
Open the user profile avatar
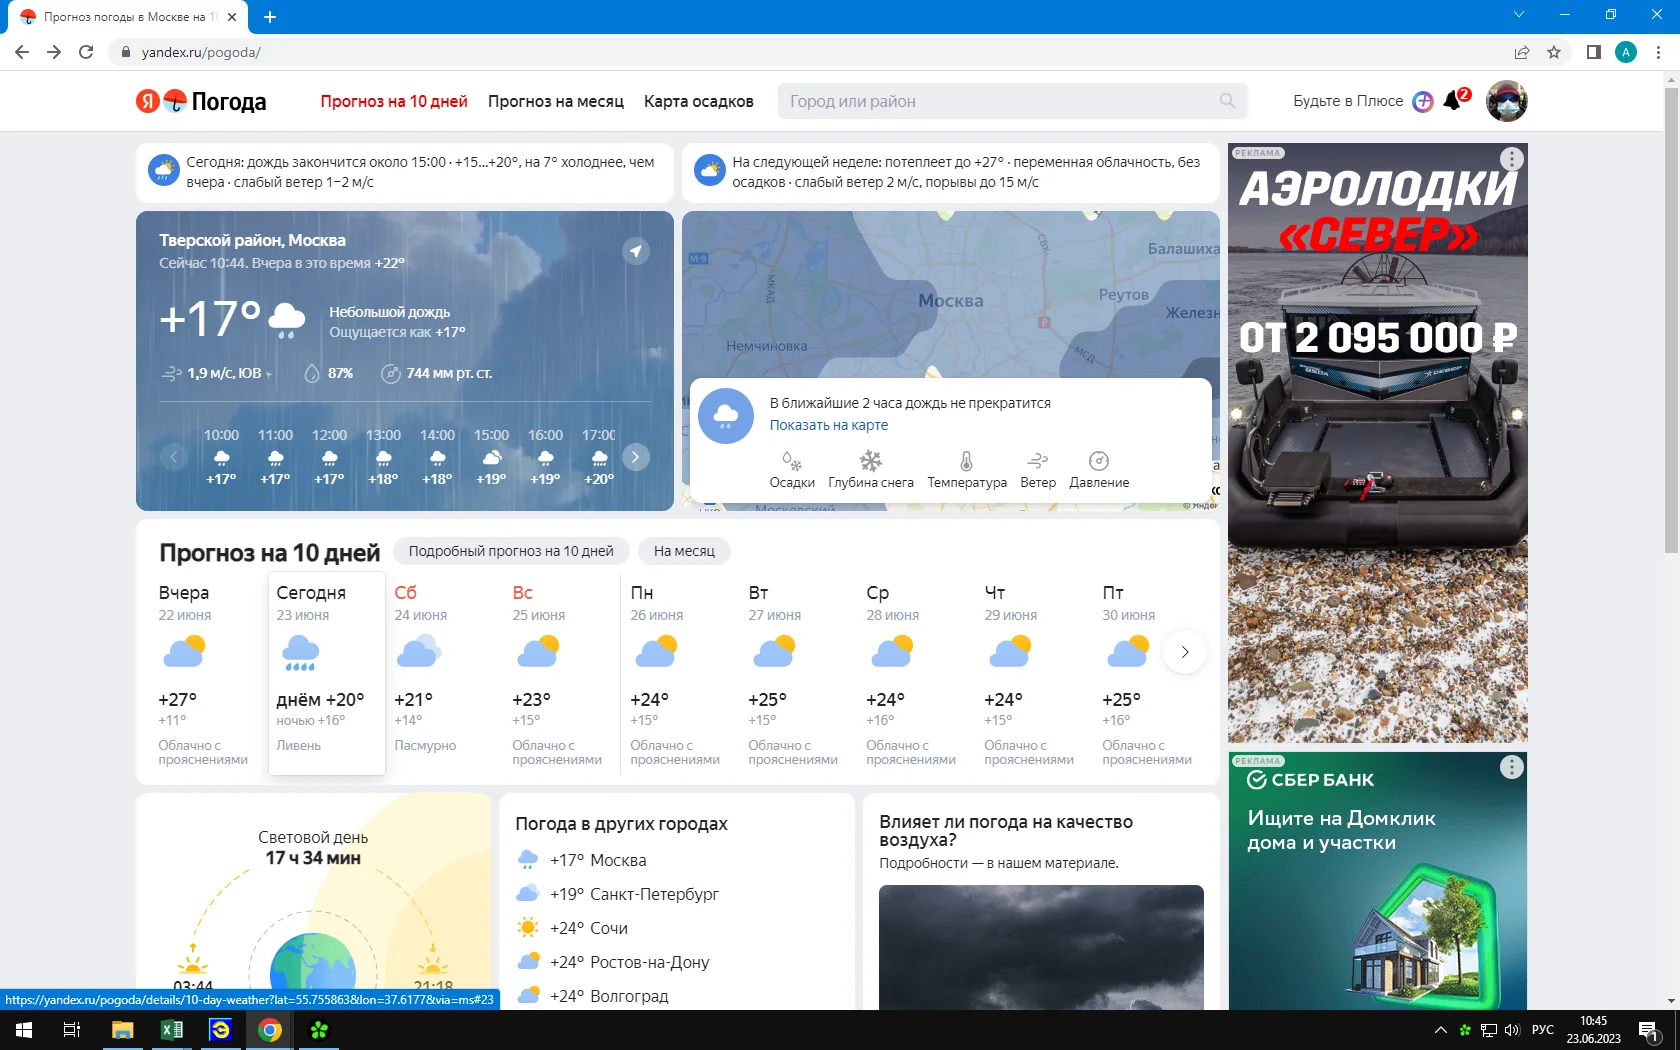1506,101
